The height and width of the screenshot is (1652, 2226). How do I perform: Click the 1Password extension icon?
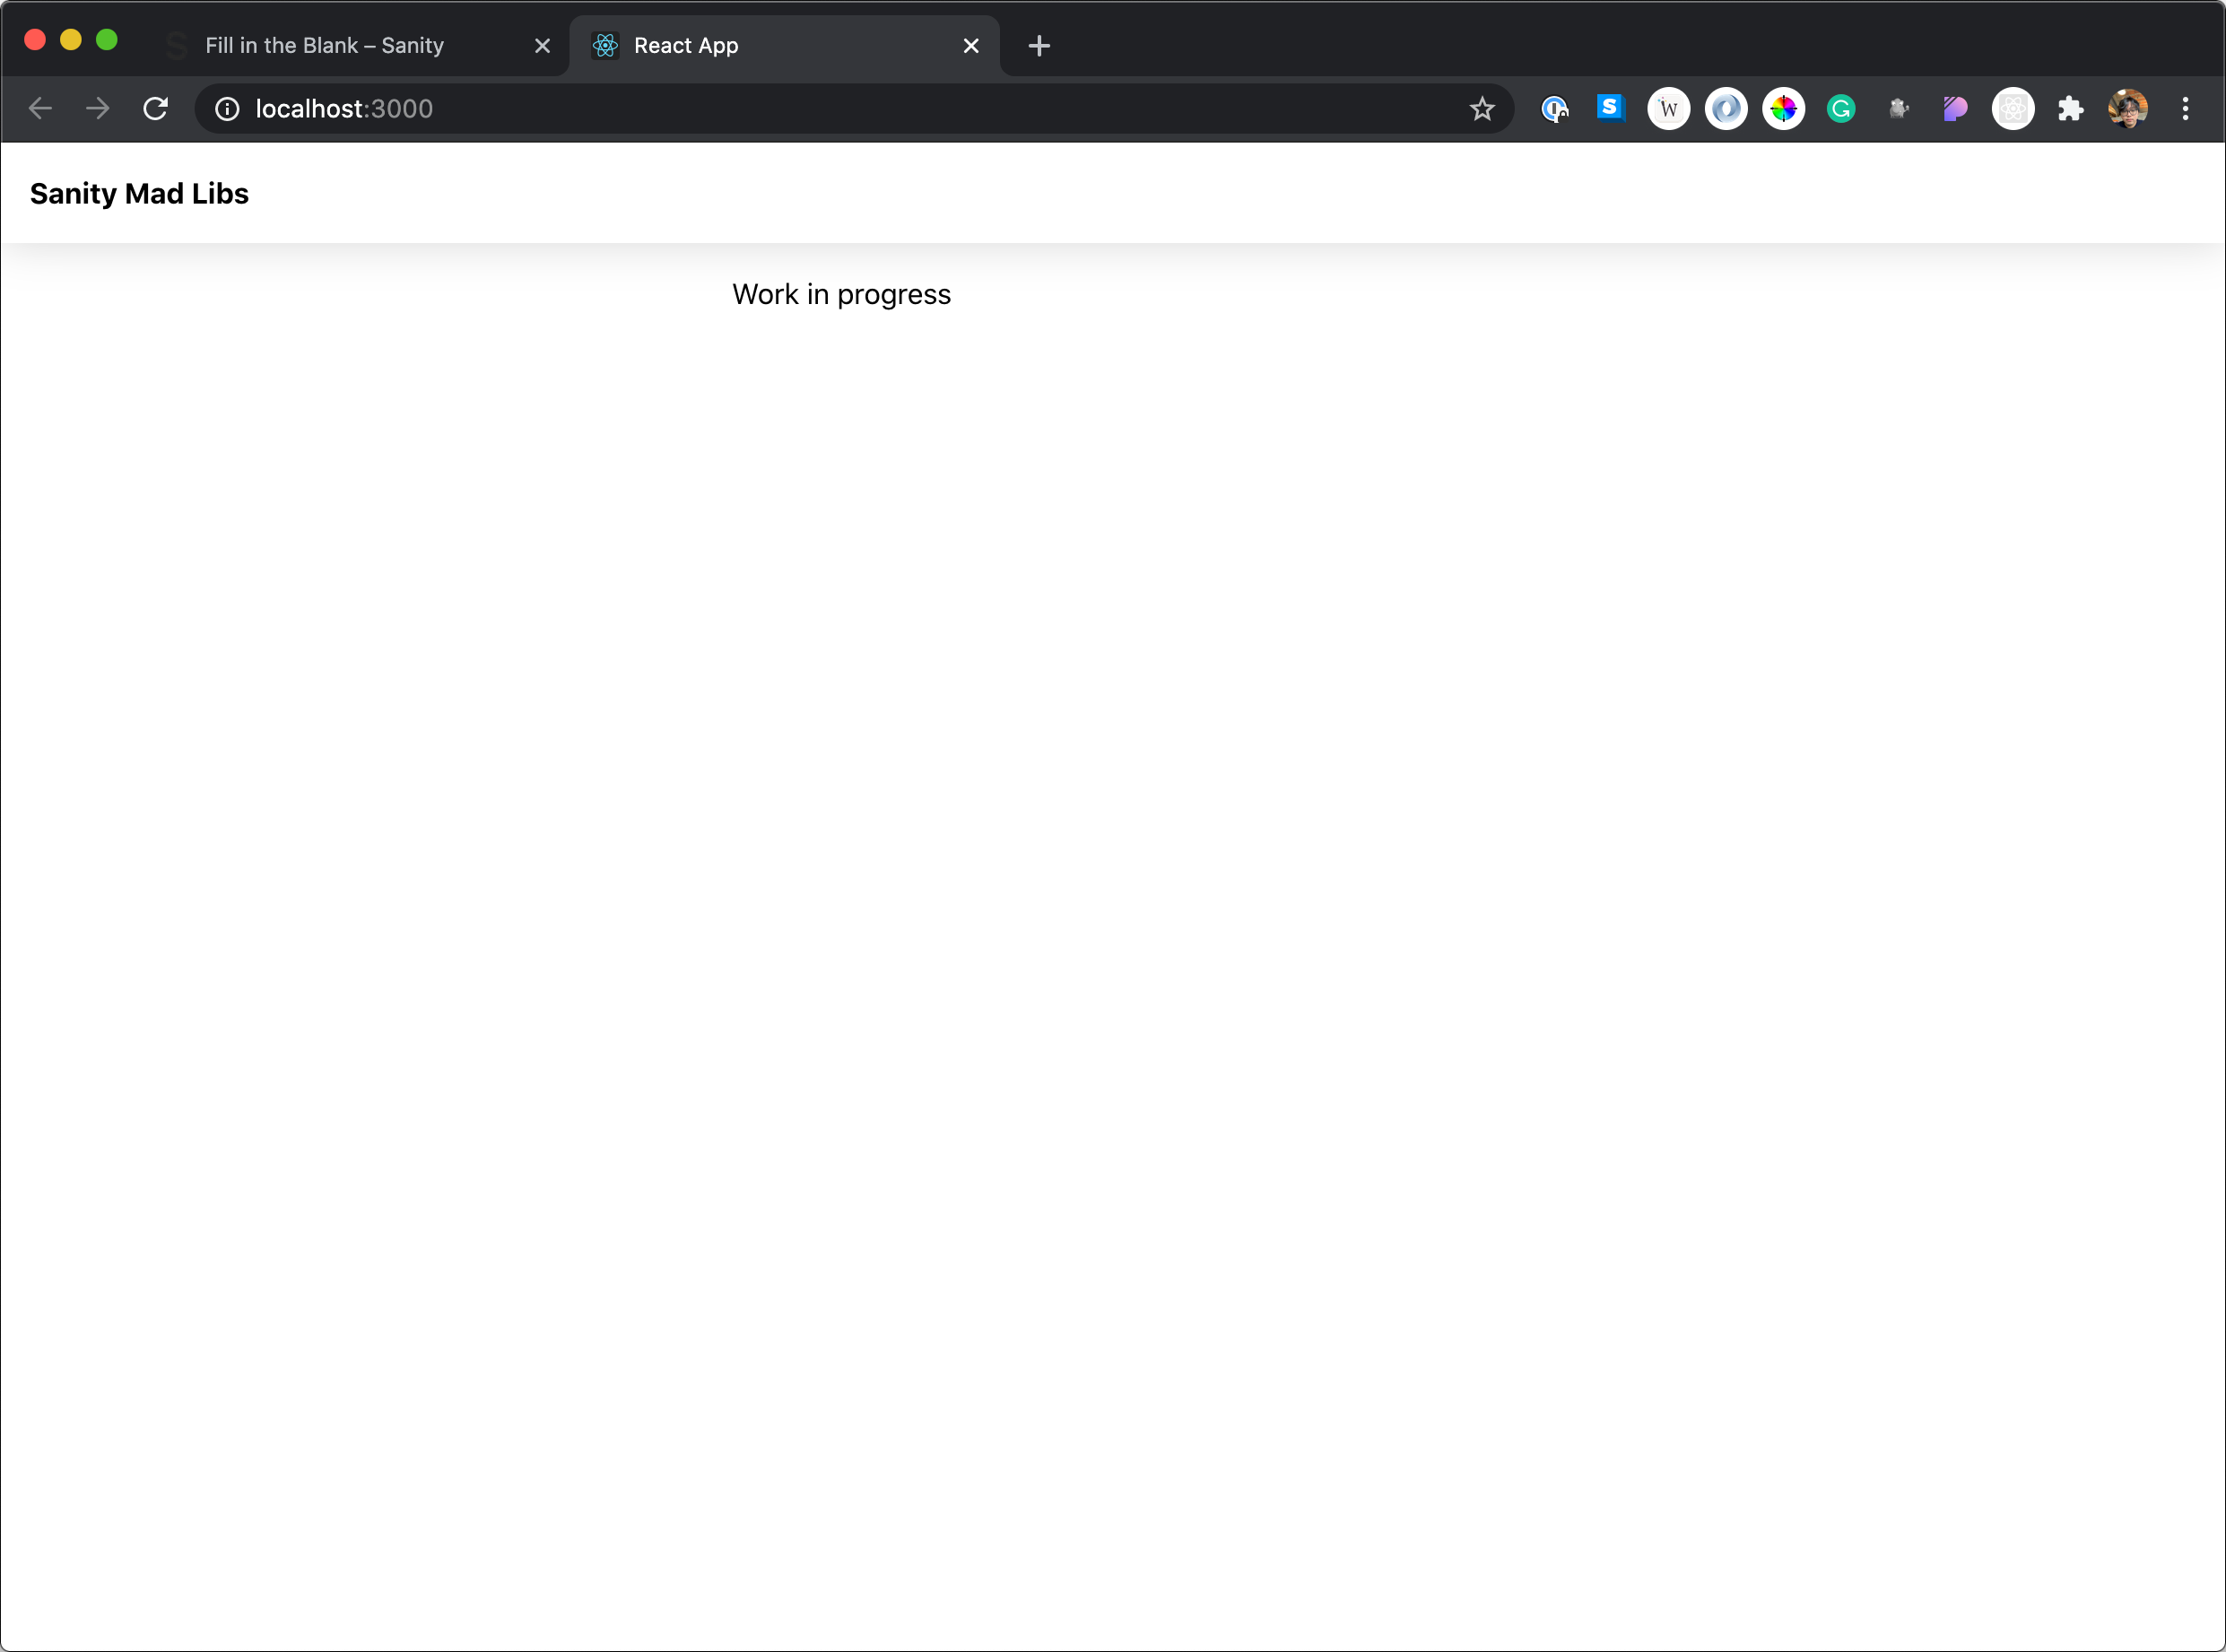(1554, 109)
